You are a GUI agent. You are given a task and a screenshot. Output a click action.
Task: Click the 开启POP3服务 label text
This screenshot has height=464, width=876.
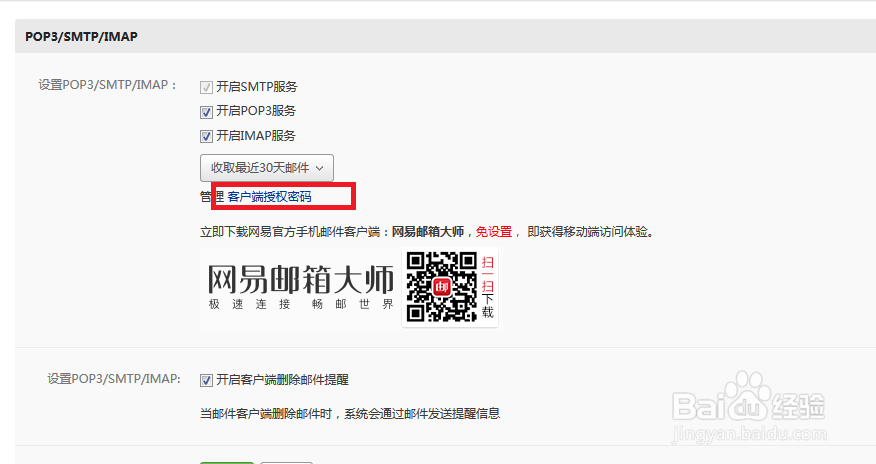256,111
